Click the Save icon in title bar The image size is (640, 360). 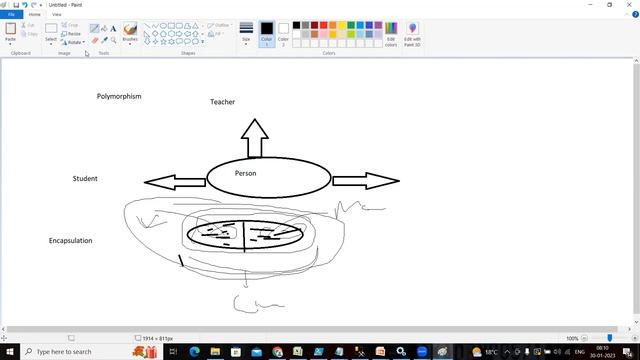16,5
